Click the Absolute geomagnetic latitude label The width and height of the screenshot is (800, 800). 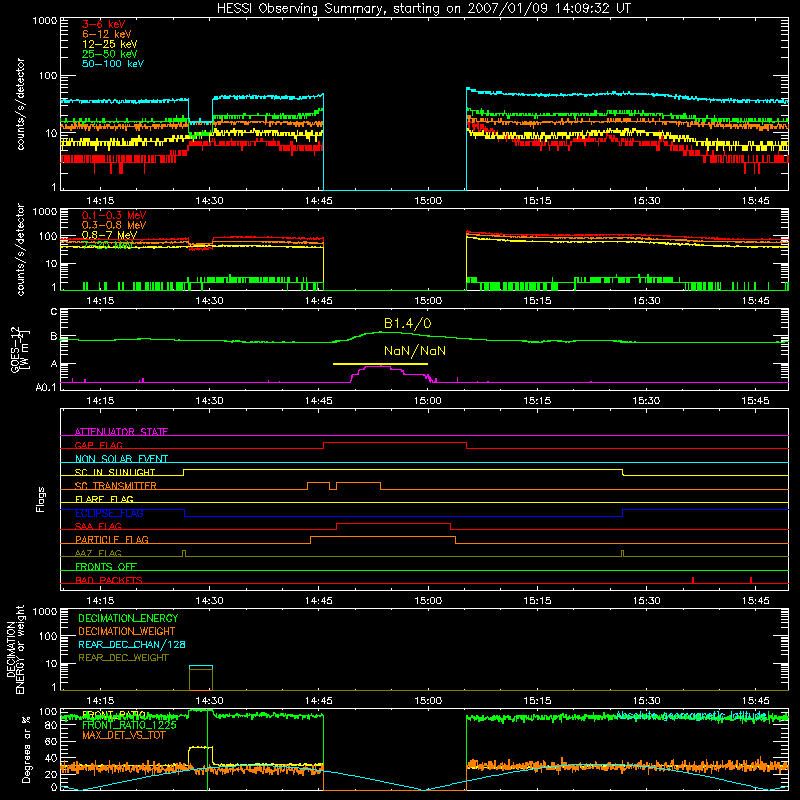click(x=691, y=715)
